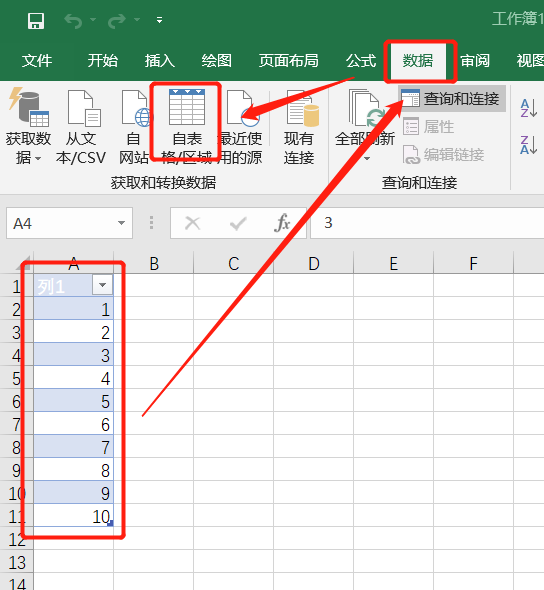Expand the 全部刷新 dropdown arrow
This screenshot has width=544, height=590.
(x=367, y=159)
